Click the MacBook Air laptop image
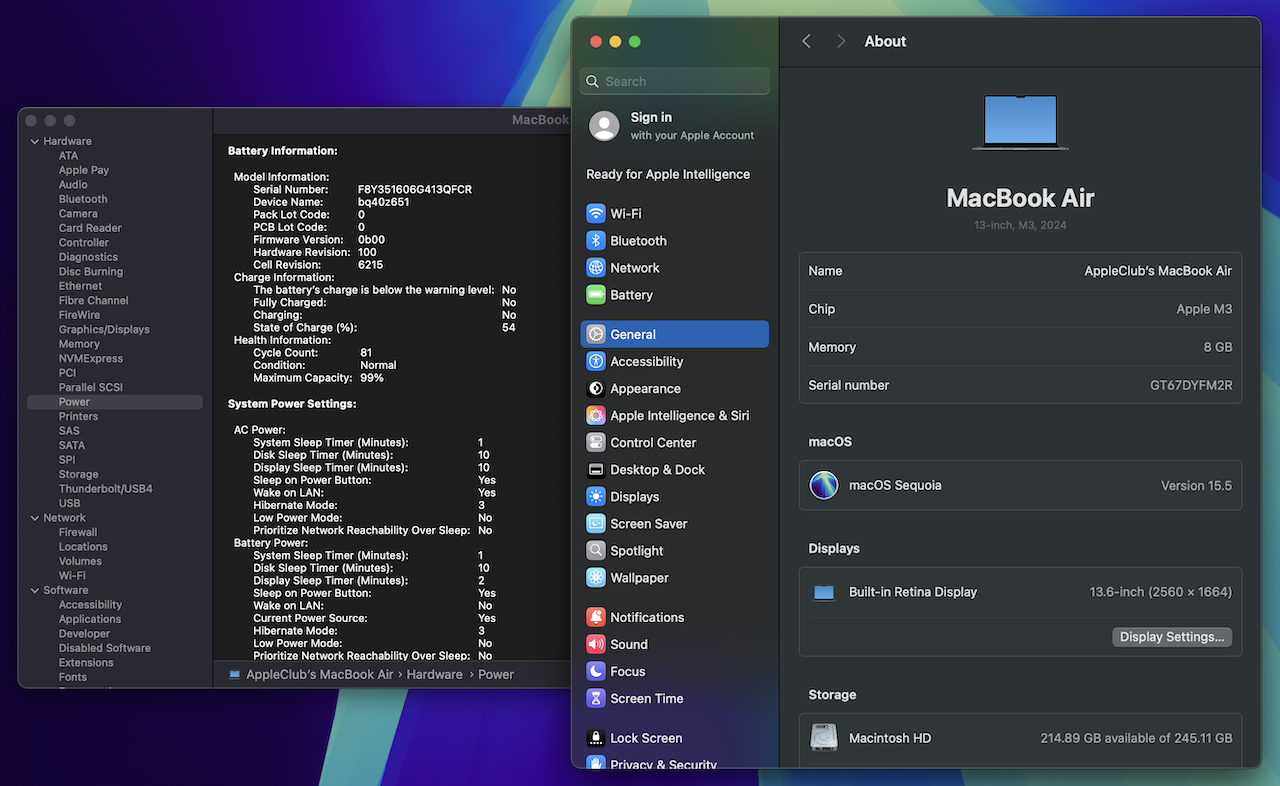 tap(1020, 123)
